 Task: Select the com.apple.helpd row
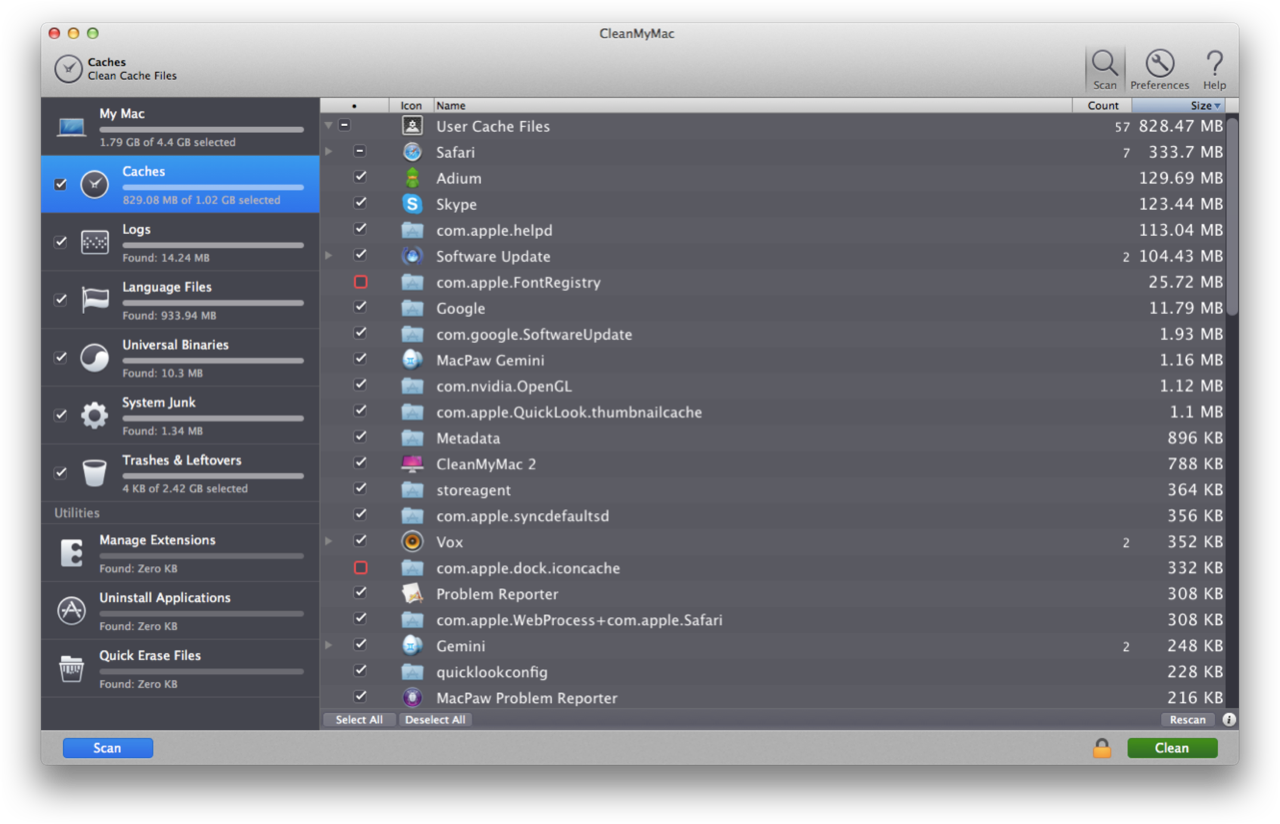(773, 230)
